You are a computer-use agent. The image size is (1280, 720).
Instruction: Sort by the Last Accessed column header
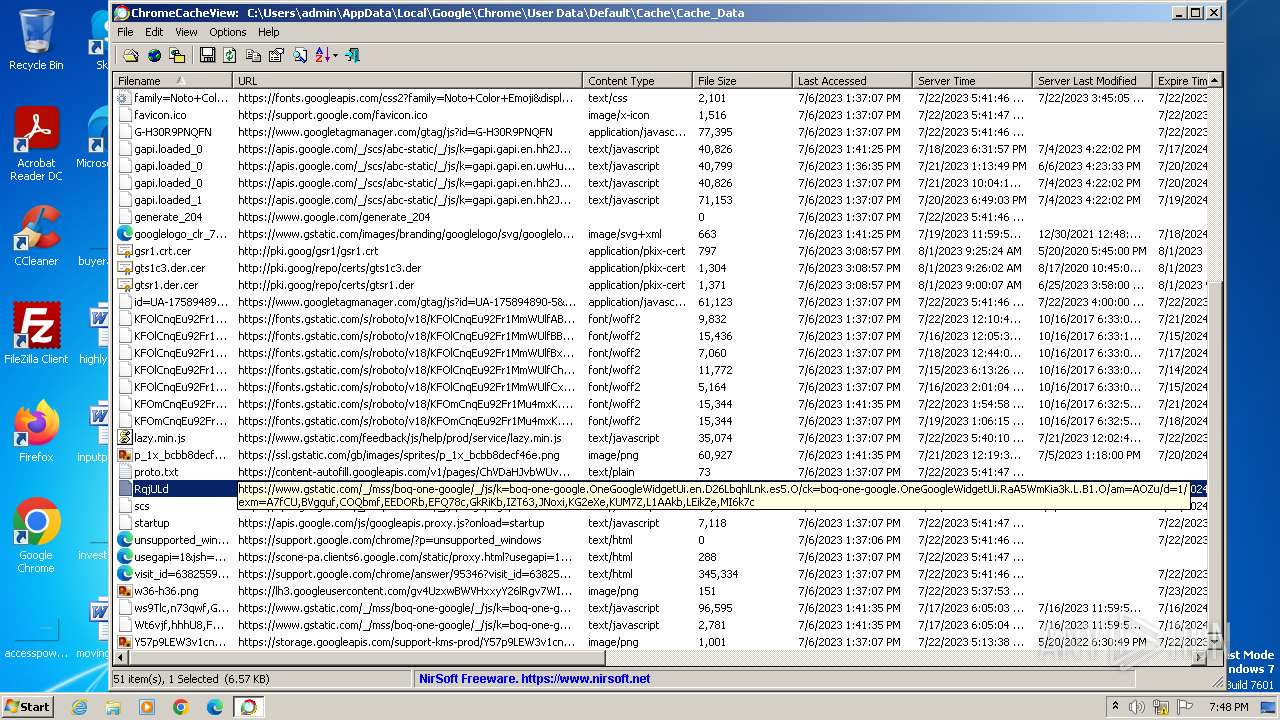[853, 81]
